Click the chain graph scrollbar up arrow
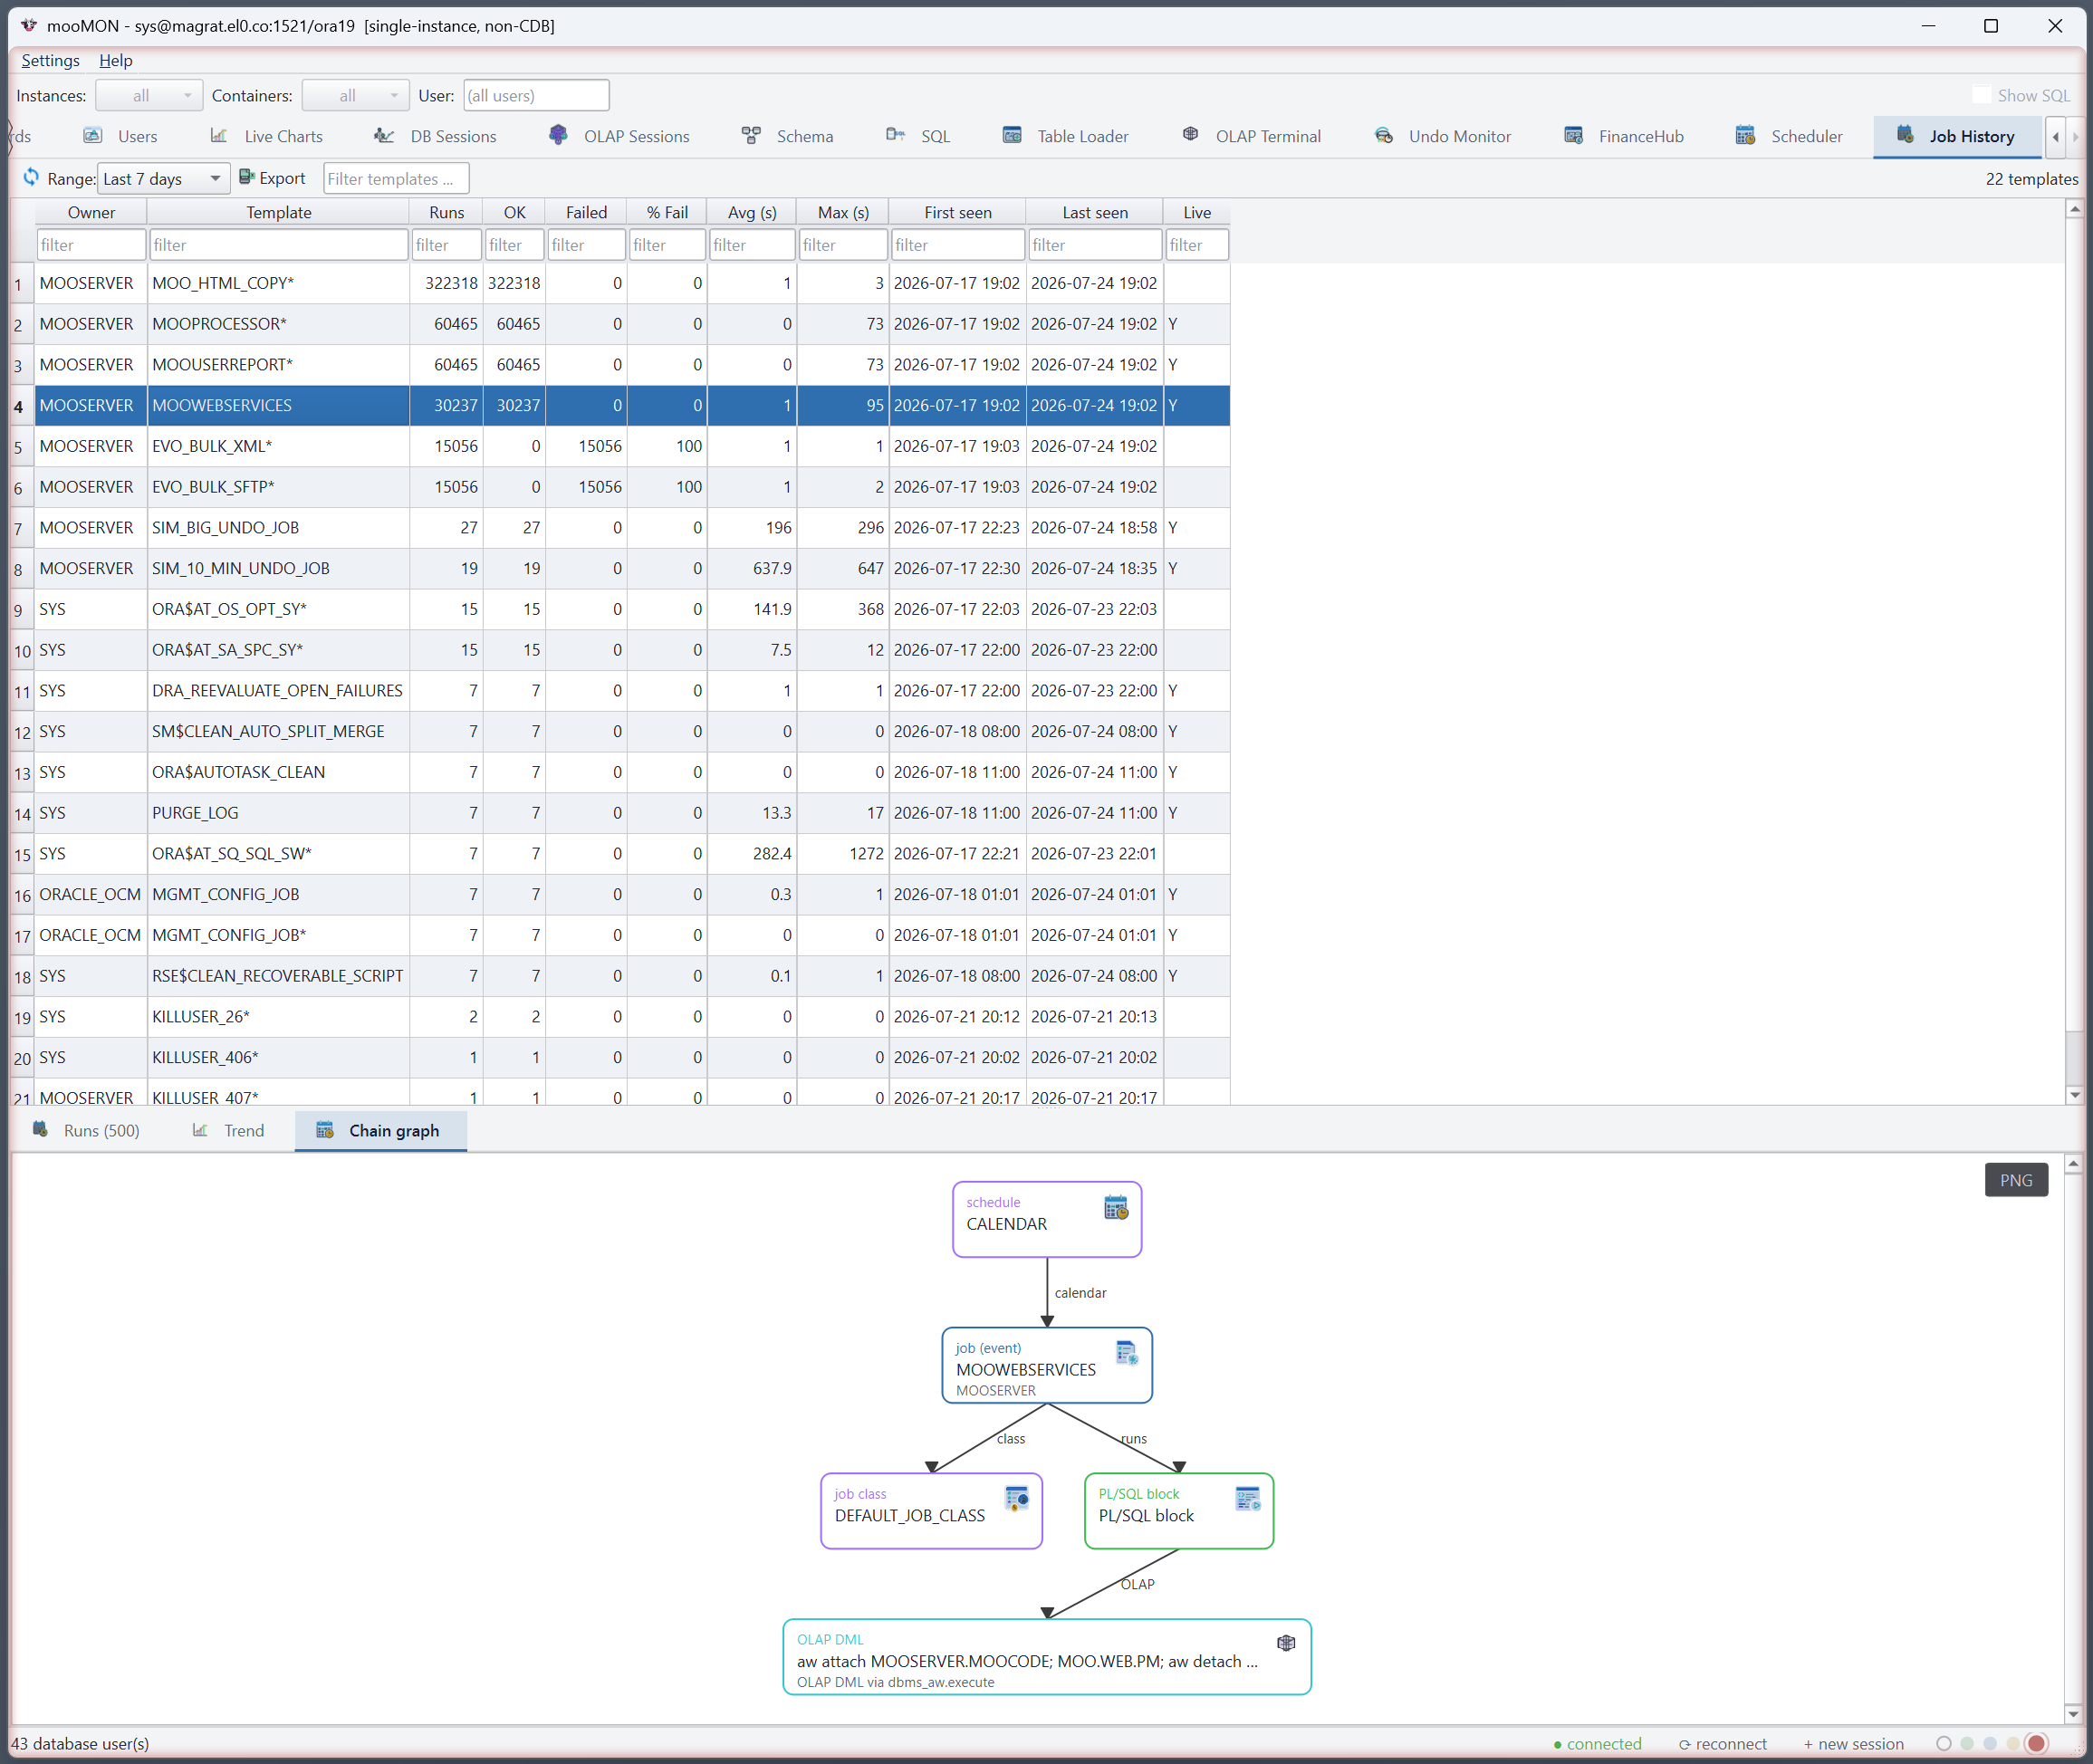2093x1764 pixels. [2074, 1163]
